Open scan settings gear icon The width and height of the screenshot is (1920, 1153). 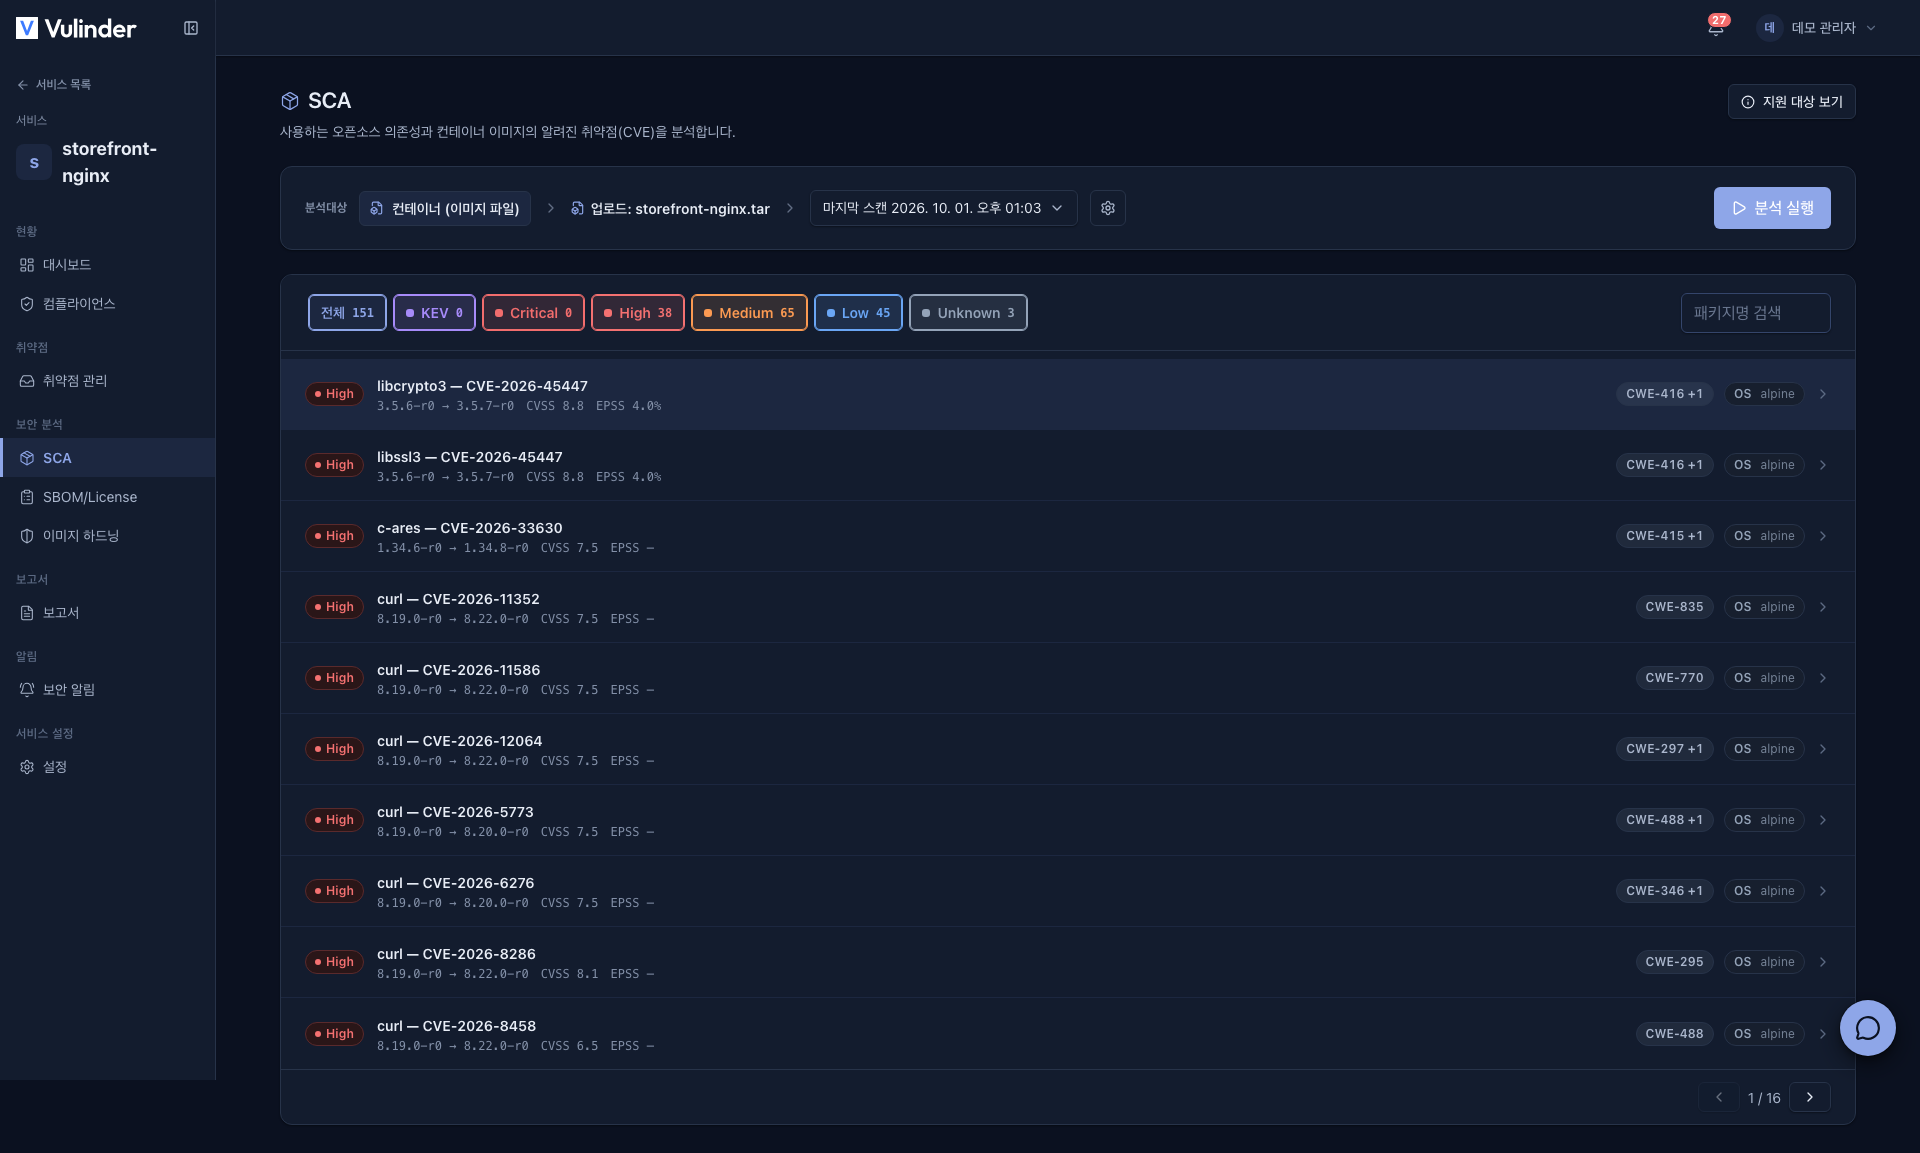click(x=1108, y=208)
